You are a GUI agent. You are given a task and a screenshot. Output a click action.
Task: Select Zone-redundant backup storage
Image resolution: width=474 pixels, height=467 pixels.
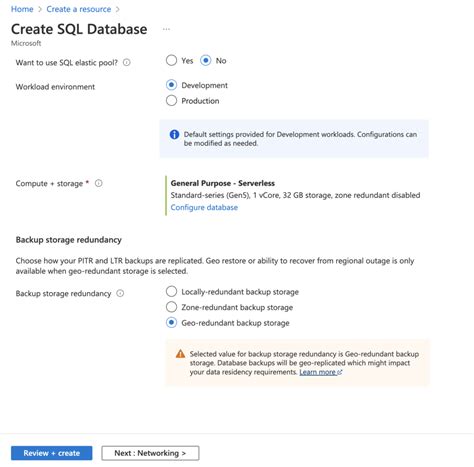tap(171, 307)
